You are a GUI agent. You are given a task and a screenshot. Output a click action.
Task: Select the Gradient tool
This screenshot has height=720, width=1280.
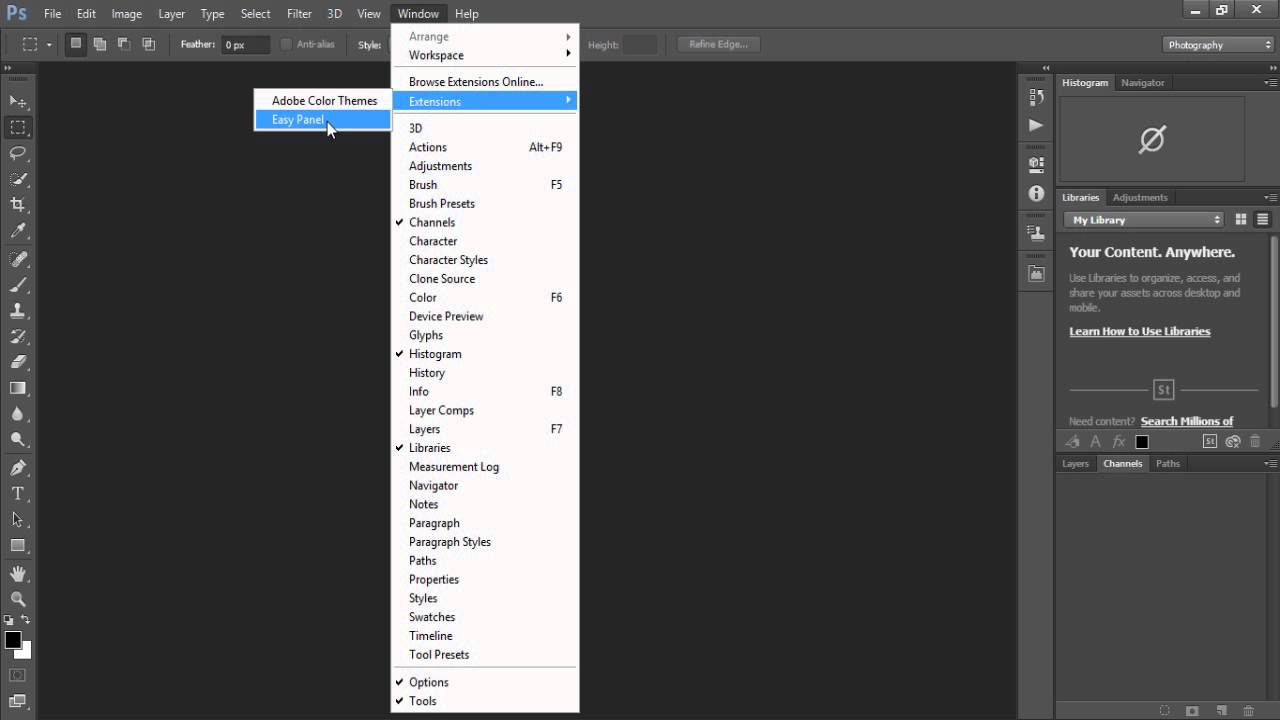pos(18,388)
